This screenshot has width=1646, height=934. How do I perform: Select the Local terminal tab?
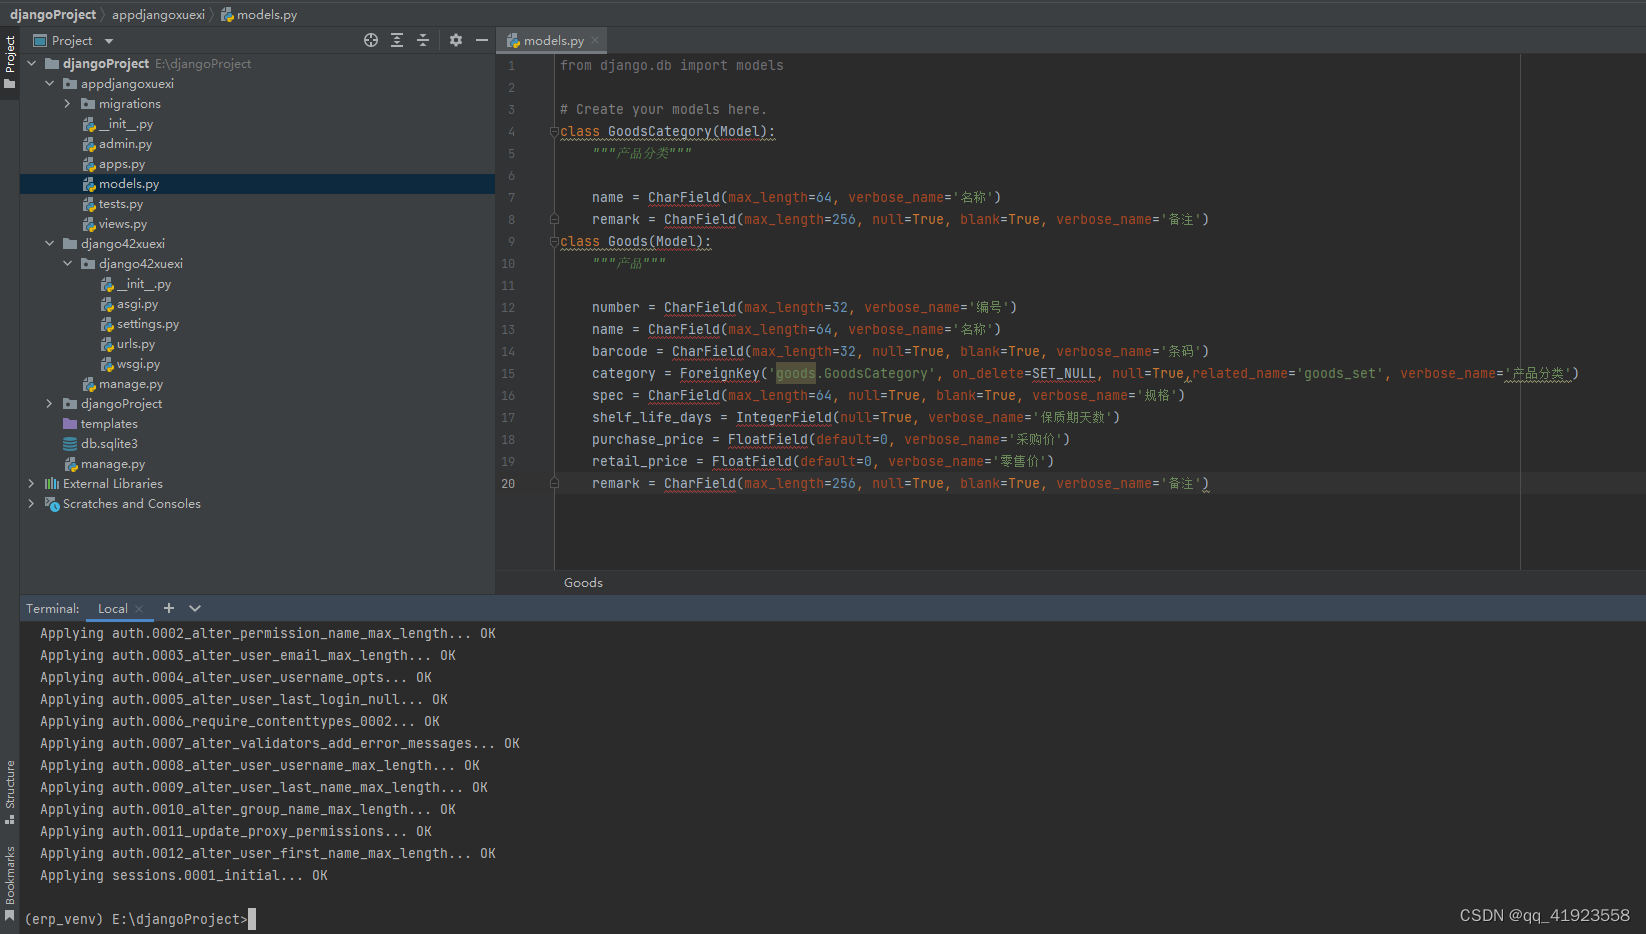point(112,608)
